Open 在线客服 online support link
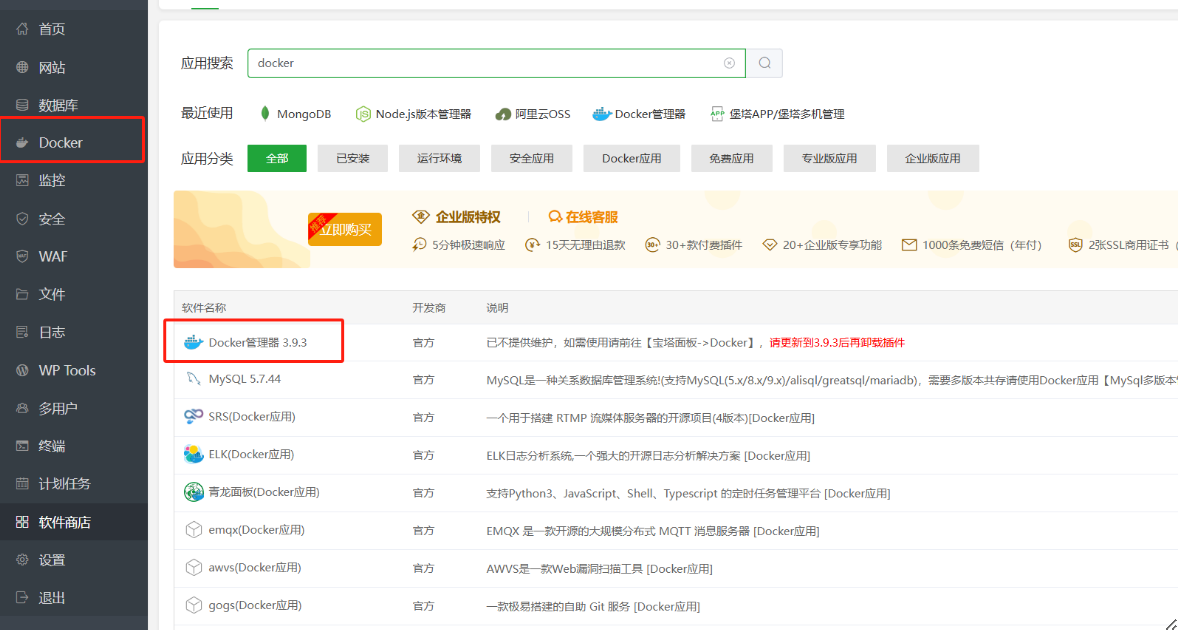Image resolution: width=1186 pixels, height=630 pixels. tap(584, 217)
